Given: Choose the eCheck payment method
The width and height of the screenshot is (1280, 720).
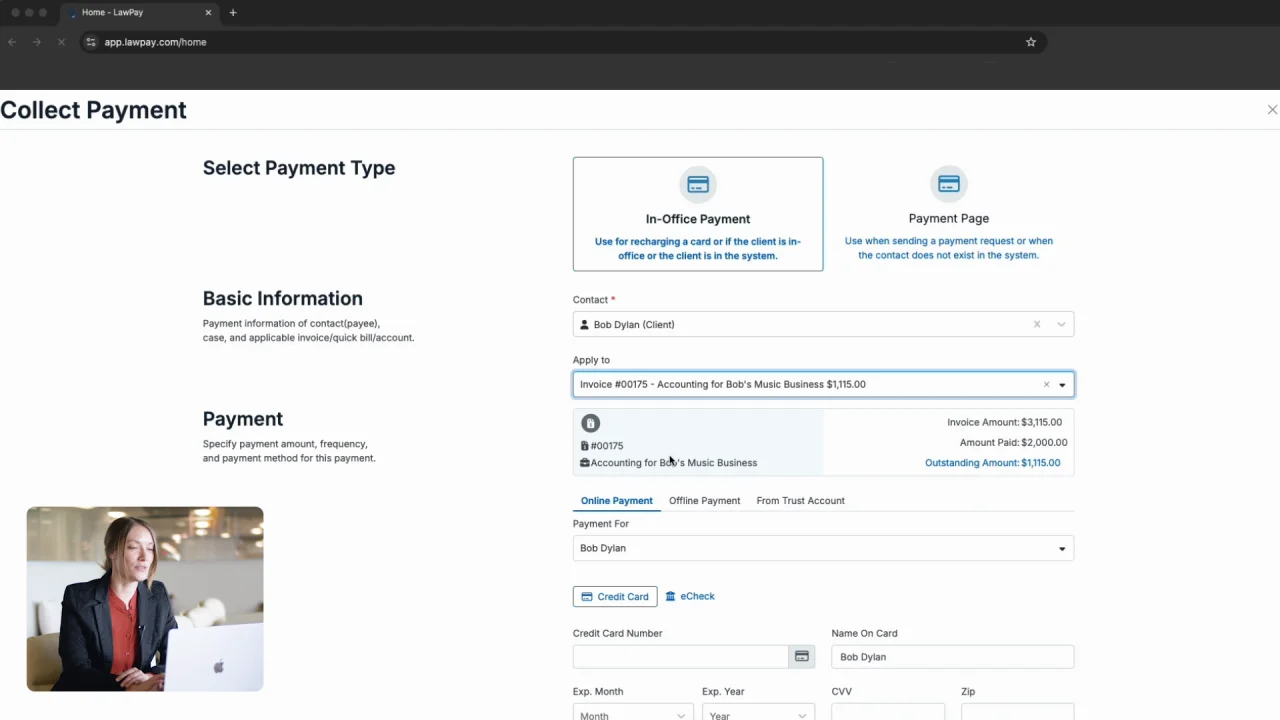Looking at the screenshot, I should tap(690, 596).
